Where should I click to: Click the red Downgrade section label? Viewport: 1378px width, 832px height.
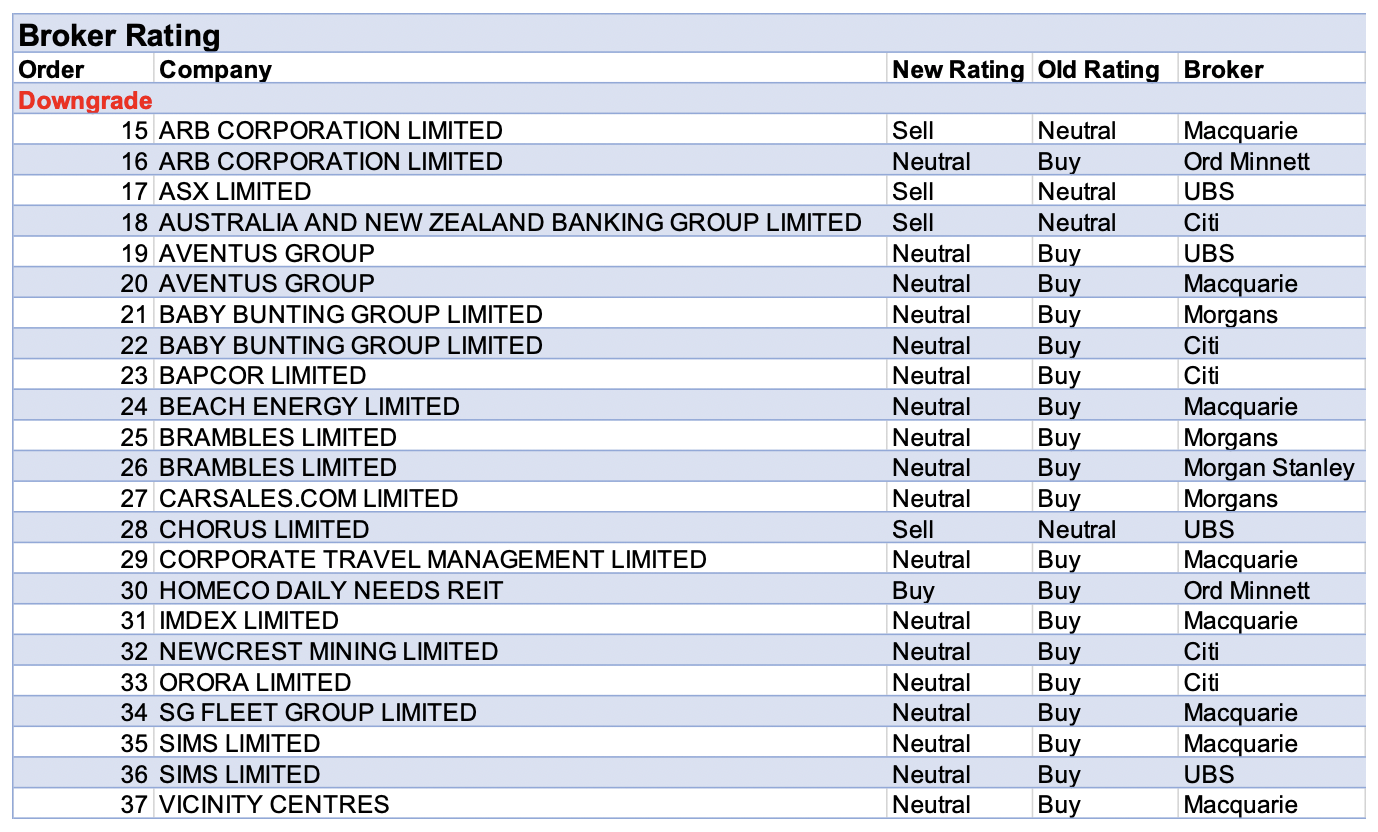86,100
